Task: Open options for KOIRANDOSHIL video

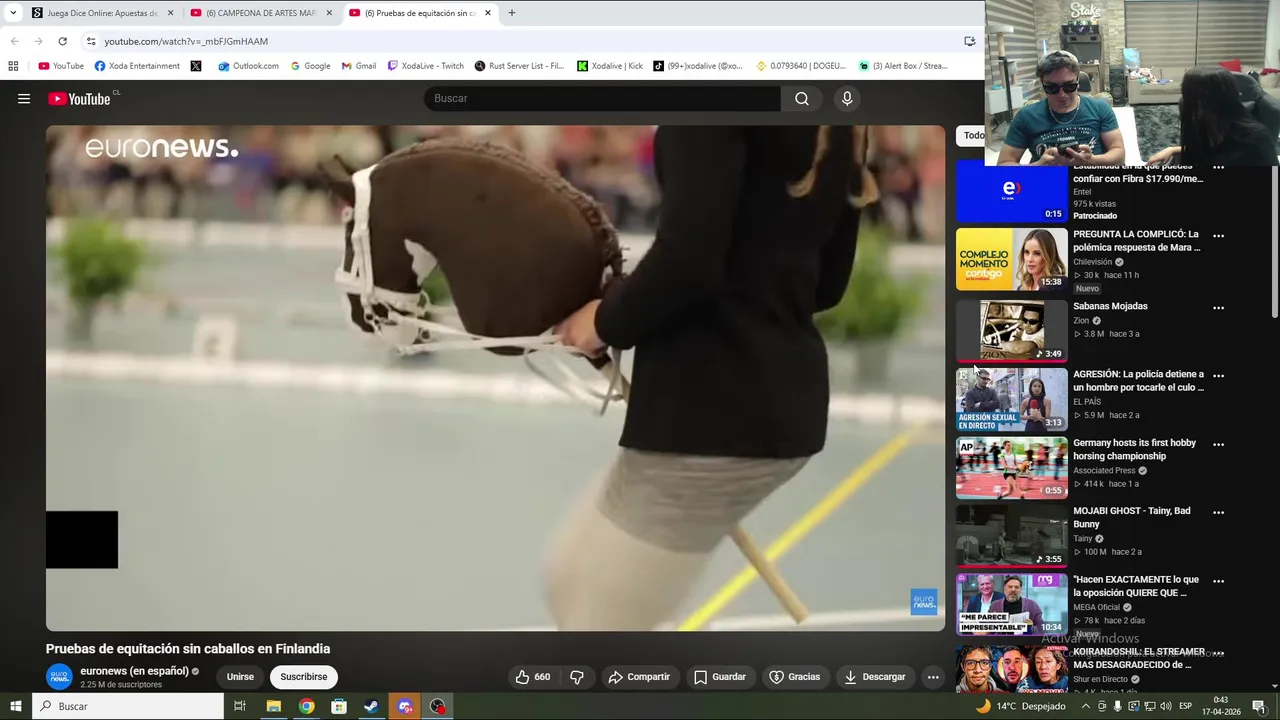Action: (x=1218, y=653)
